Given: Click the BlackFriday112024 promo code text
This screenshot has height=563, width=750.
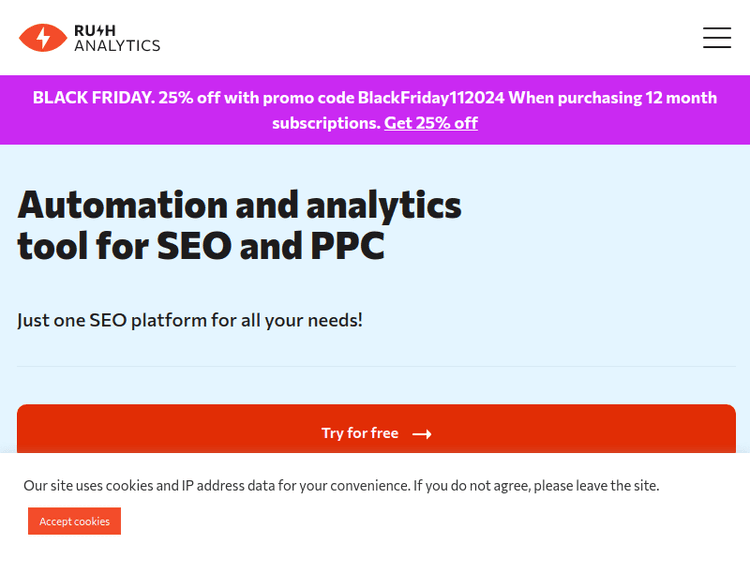Looking at the screenshot, I should [x=431, y=98].
